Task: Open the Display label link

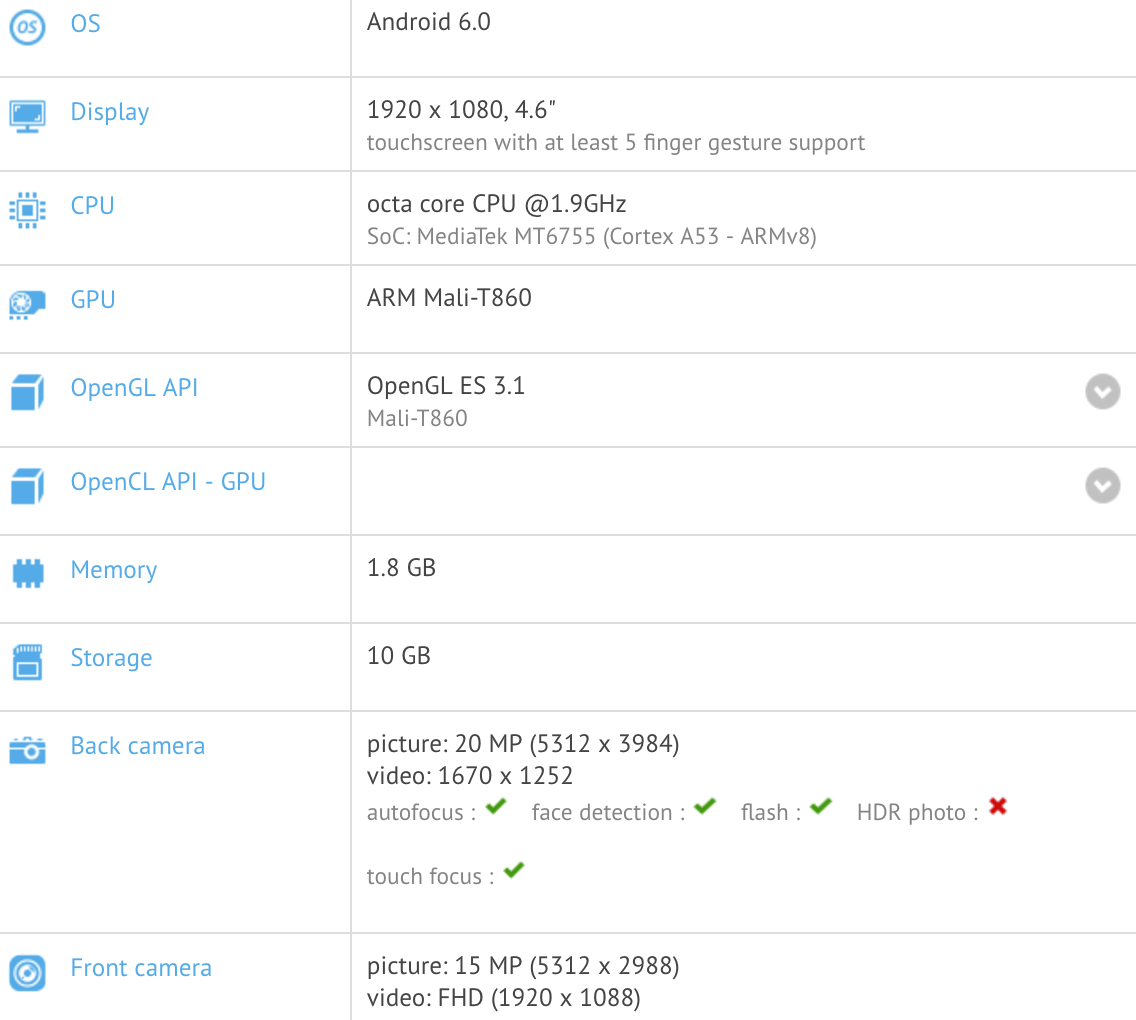Action: click(x=110, y=112)
